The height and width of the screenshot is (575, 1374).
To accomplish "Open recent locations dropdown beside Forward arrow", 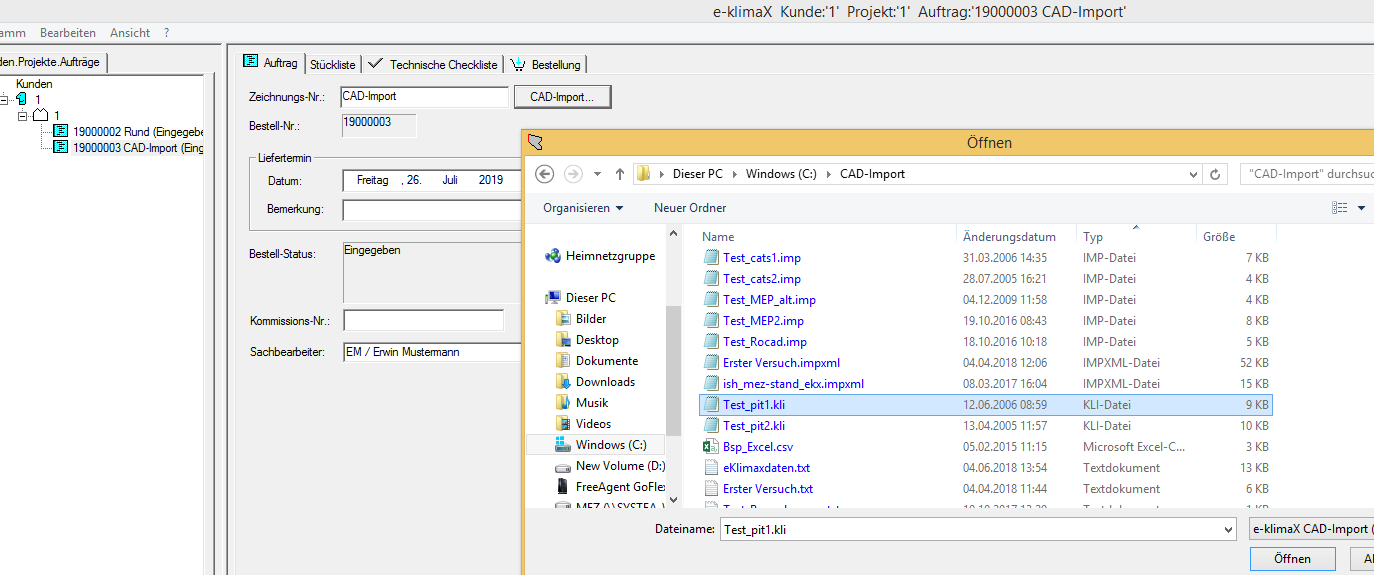I will 599,174.
